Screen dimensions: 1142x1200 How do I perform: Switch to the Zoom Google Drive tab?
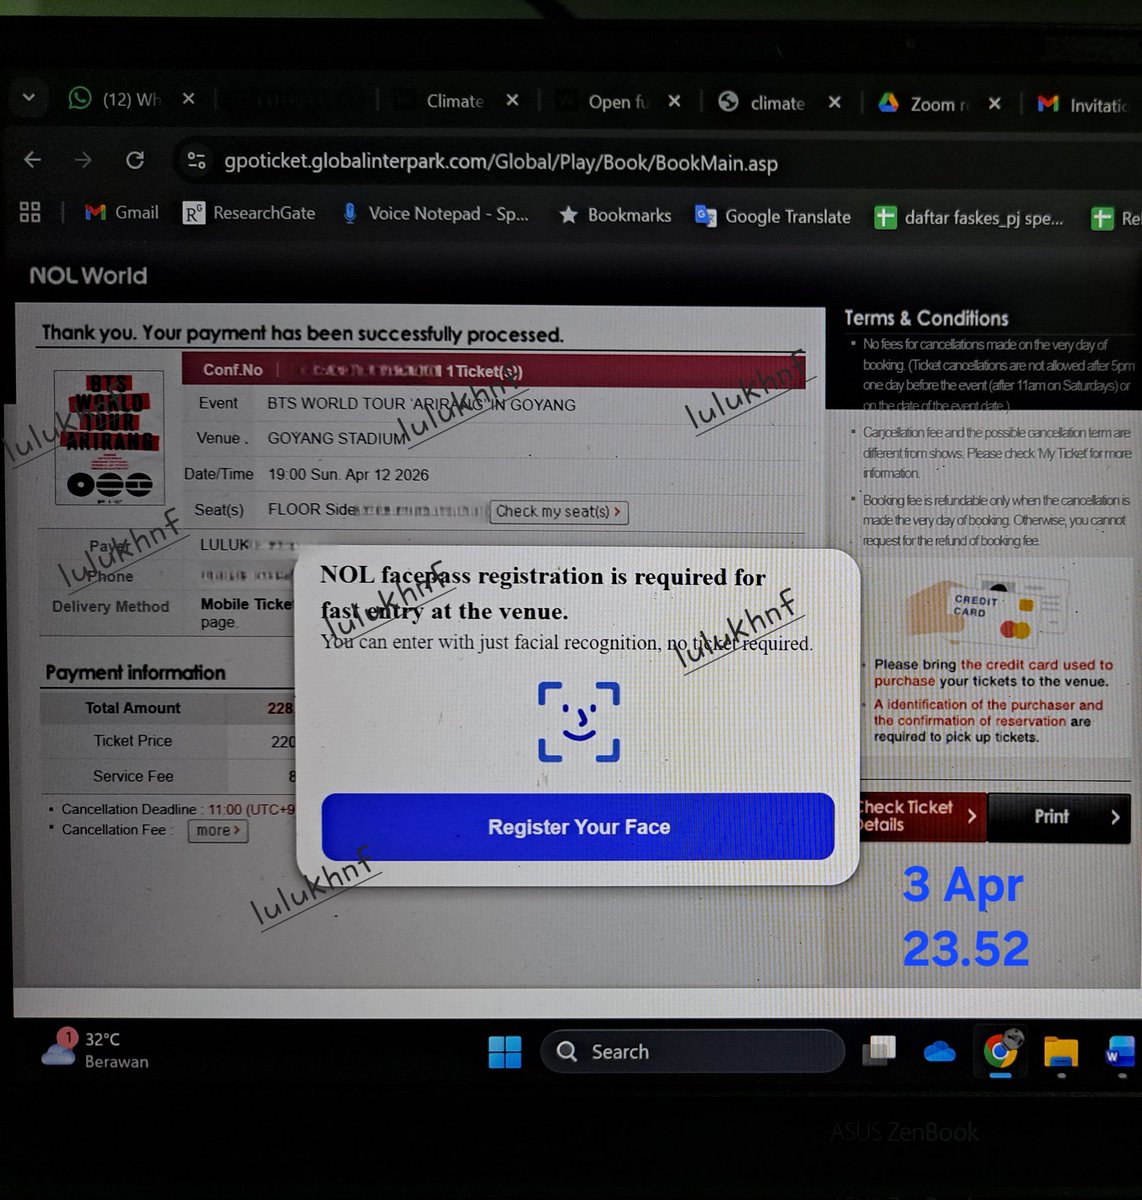coord(923,104)
